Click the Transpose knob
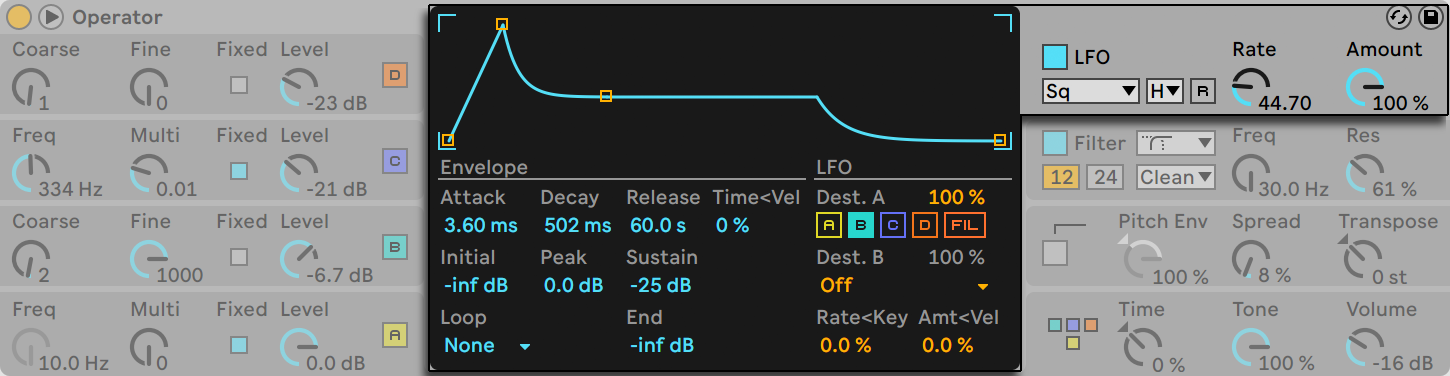Image resolution: width=1450 pixels, height=376 pixels. pyautogui.click(x=1363, y=260)
